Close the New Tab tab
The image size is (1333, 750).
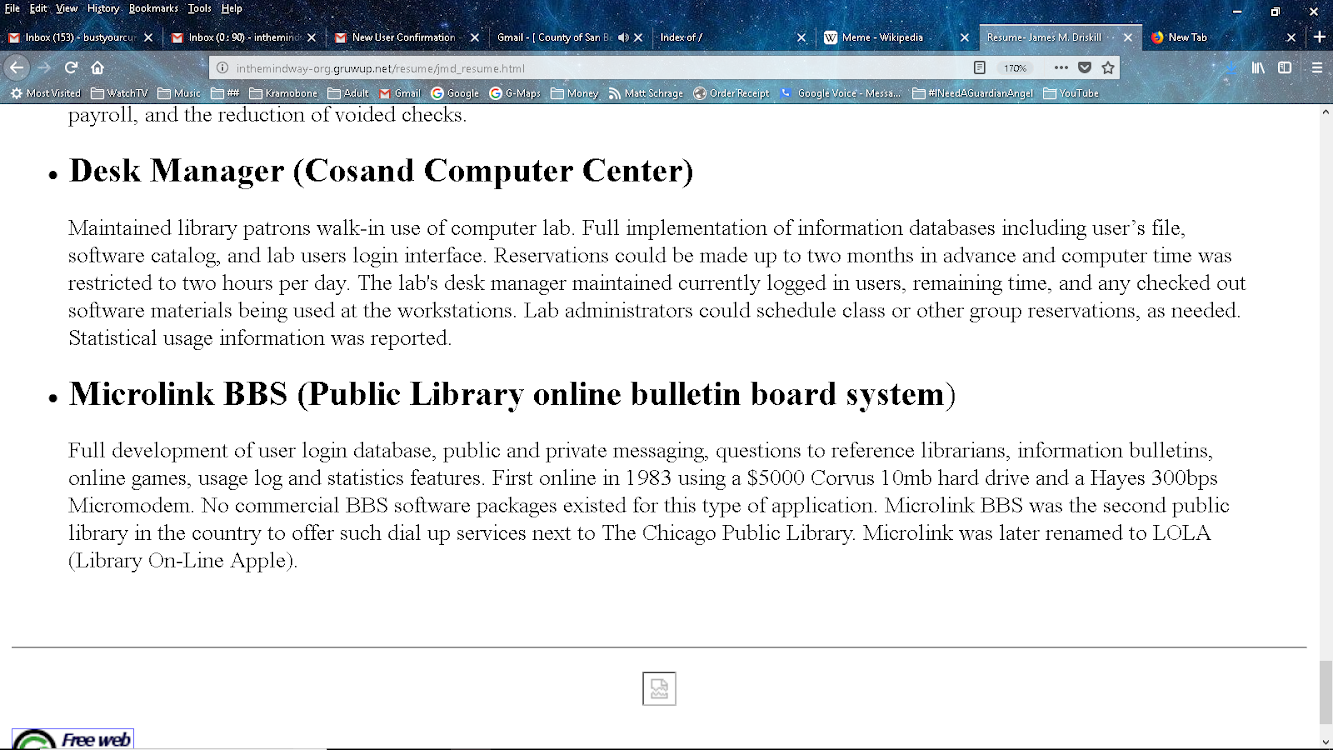(1291, 37)
